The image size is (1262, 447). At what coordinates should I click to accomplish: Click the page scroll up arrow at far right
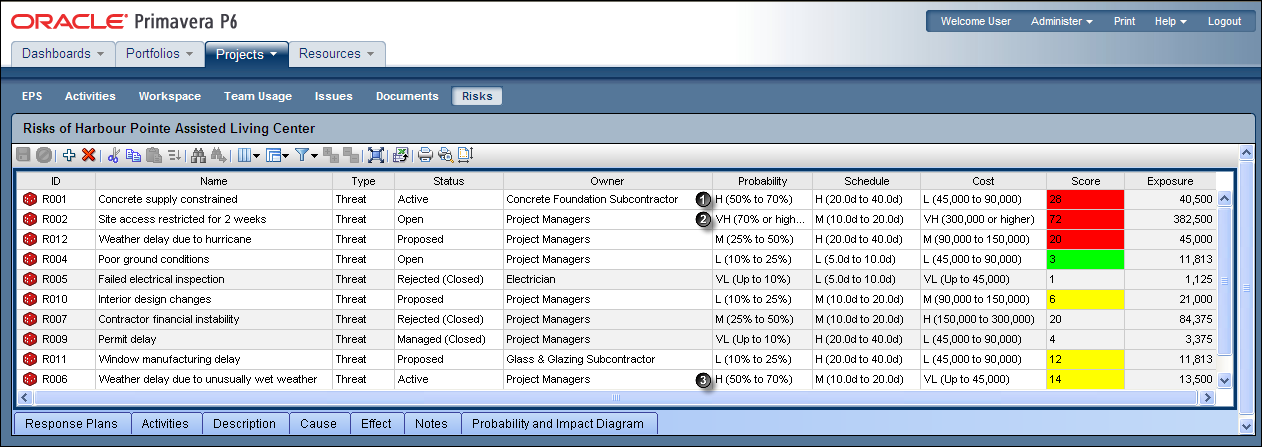pos(1246,153)
